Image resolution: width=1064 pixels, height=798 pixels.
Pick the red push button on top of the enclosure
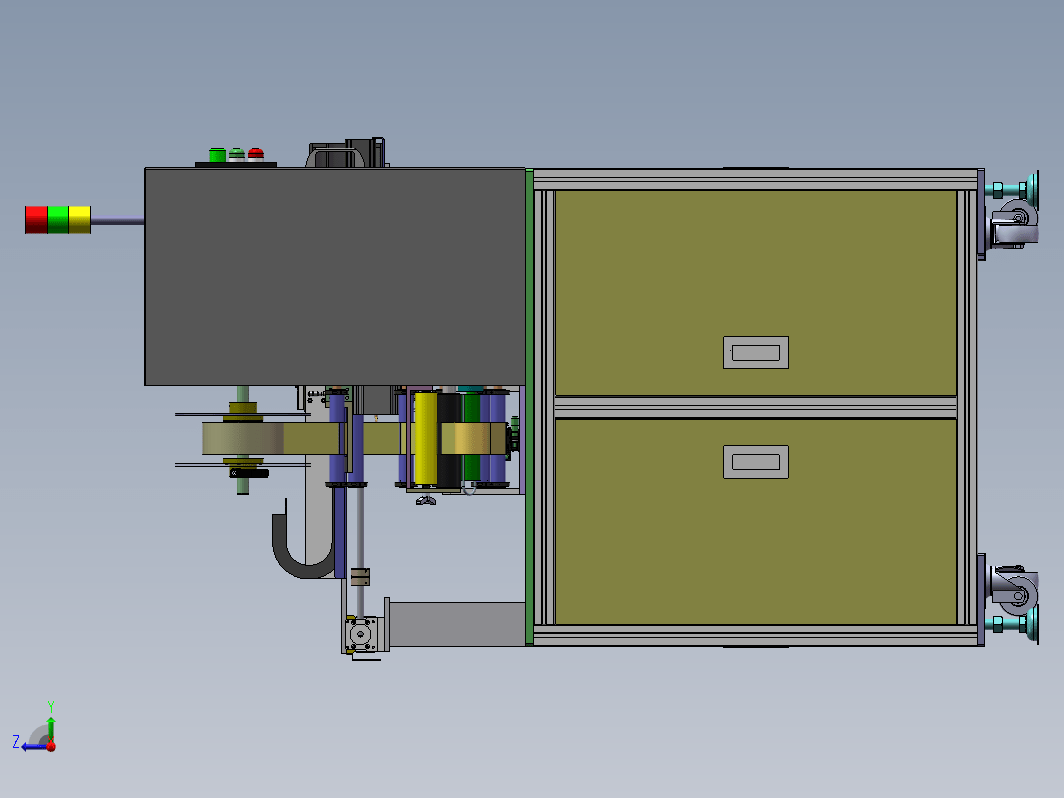256,155
